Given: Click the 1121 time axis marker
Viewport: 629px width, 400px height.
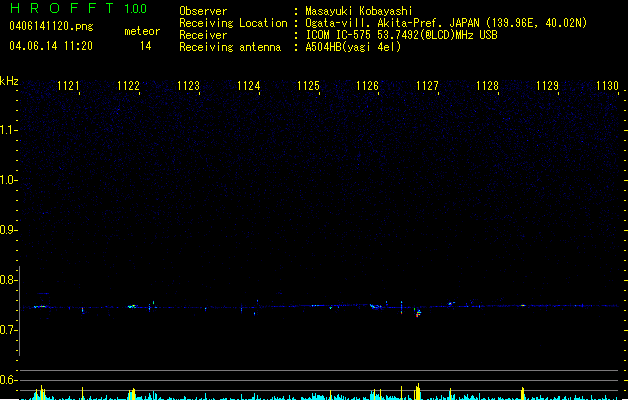Looking at the screenshot, I should [68, 86].
